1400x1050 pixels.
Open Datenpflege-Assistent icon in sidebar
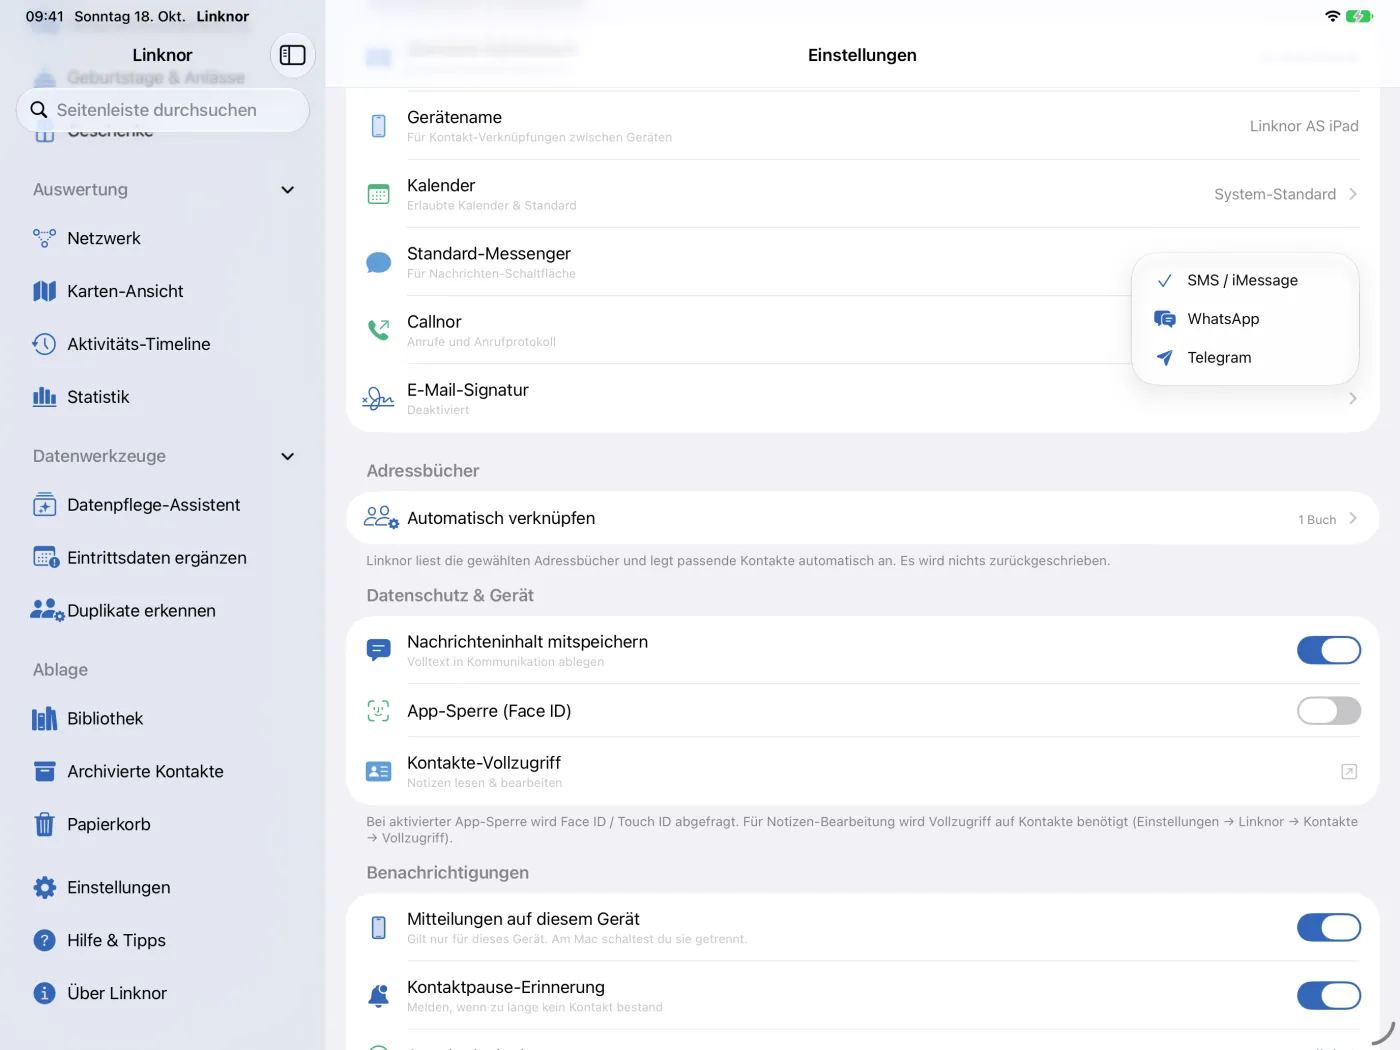click(45, 505)
